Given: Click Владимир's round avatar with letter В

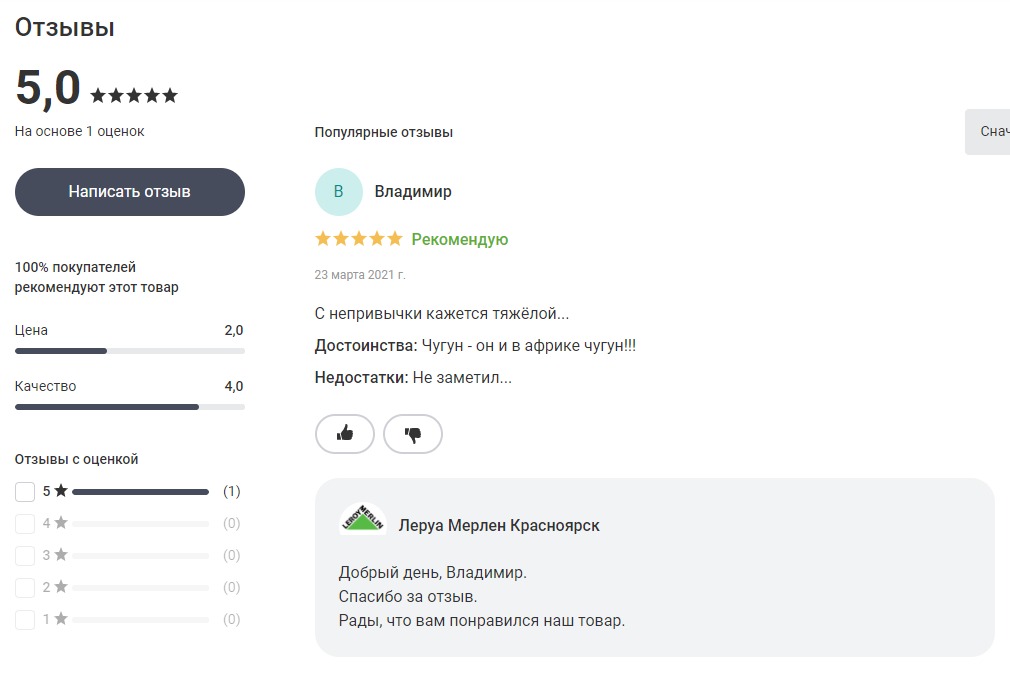Looking at the screenshot, I should pyautogui.click(x=339, y=191).
